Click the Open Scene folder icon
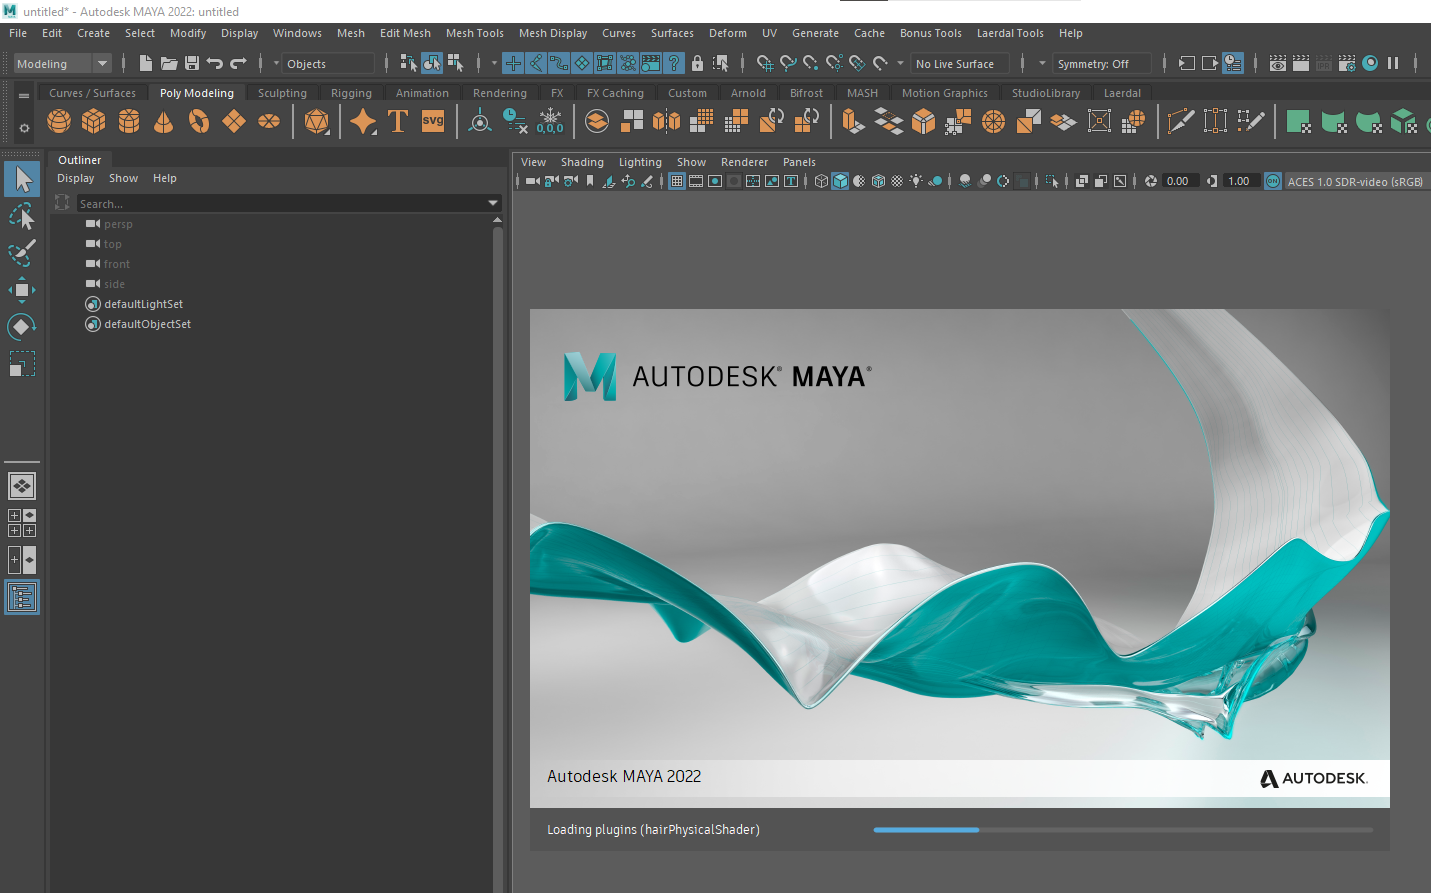 169,63
